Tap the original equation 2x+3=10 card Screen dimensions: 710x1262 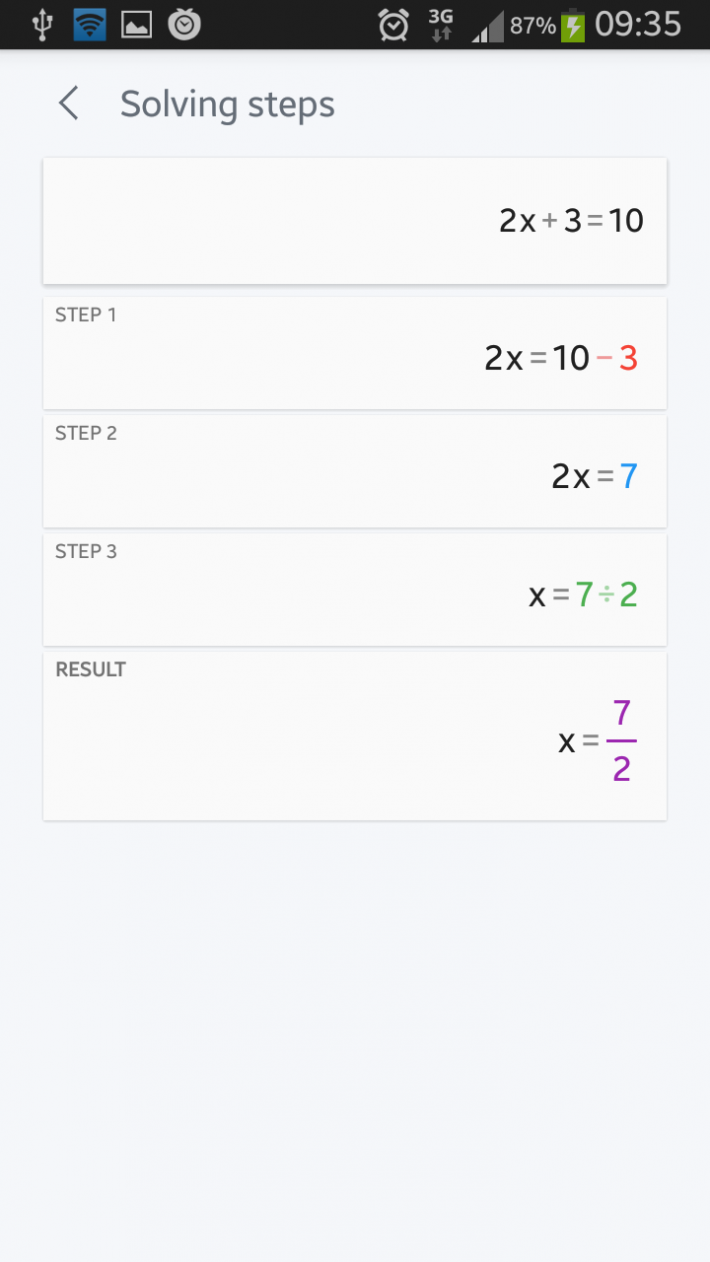tap(355, 221)
